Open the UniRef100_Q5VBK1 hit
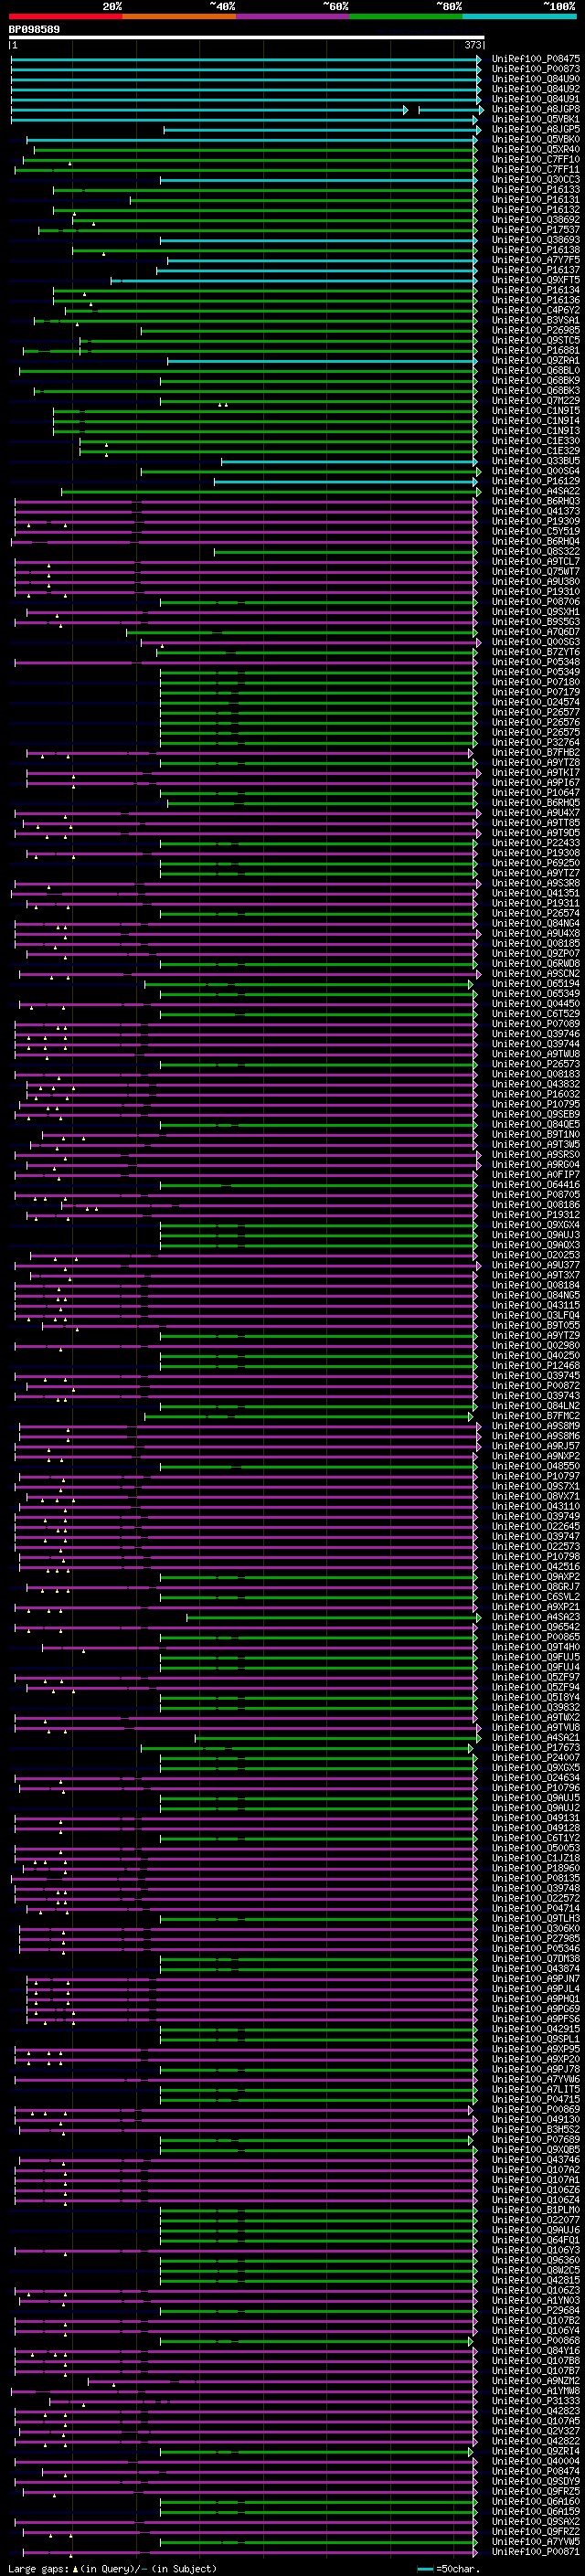Screen dimensions: 585x2576 [x=536, y=119]
